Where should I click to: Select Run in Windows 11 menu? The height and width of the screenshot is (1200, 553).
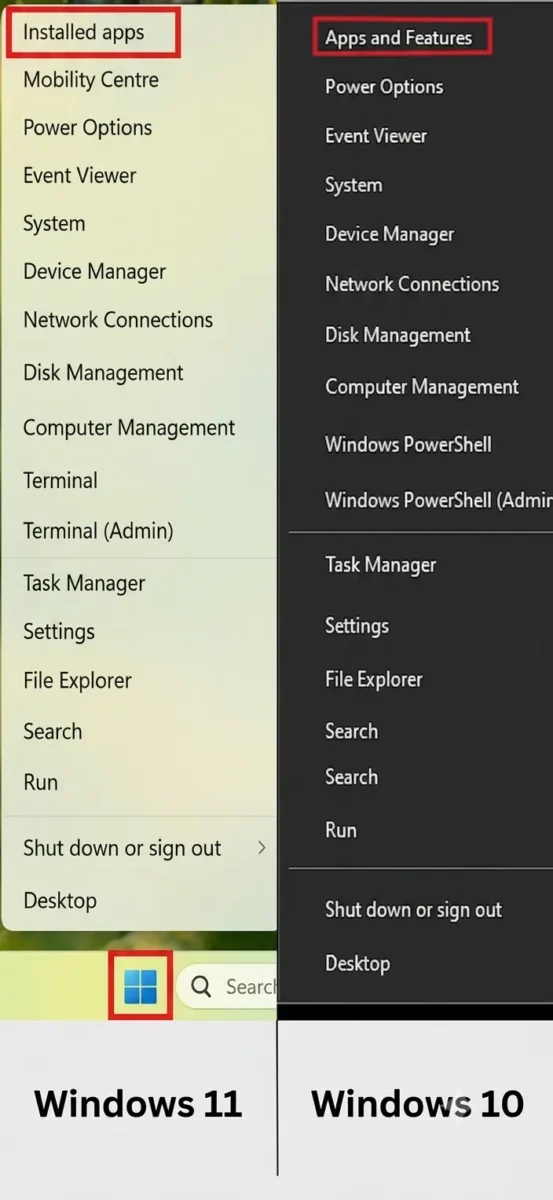[41, 782]
